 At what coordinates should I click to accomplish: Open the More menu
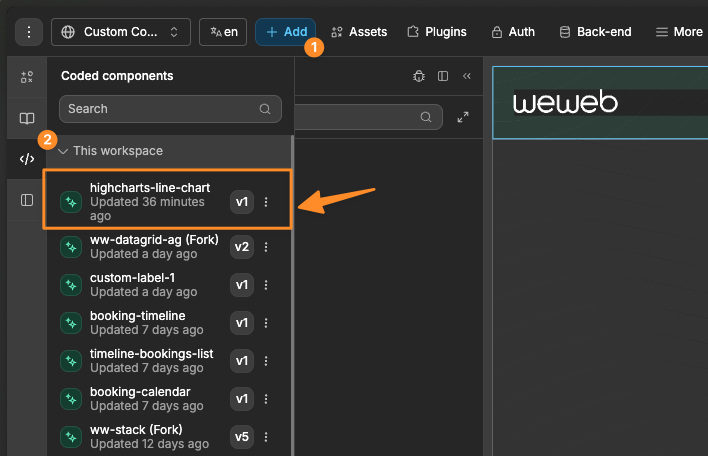(x=679, y=32)
